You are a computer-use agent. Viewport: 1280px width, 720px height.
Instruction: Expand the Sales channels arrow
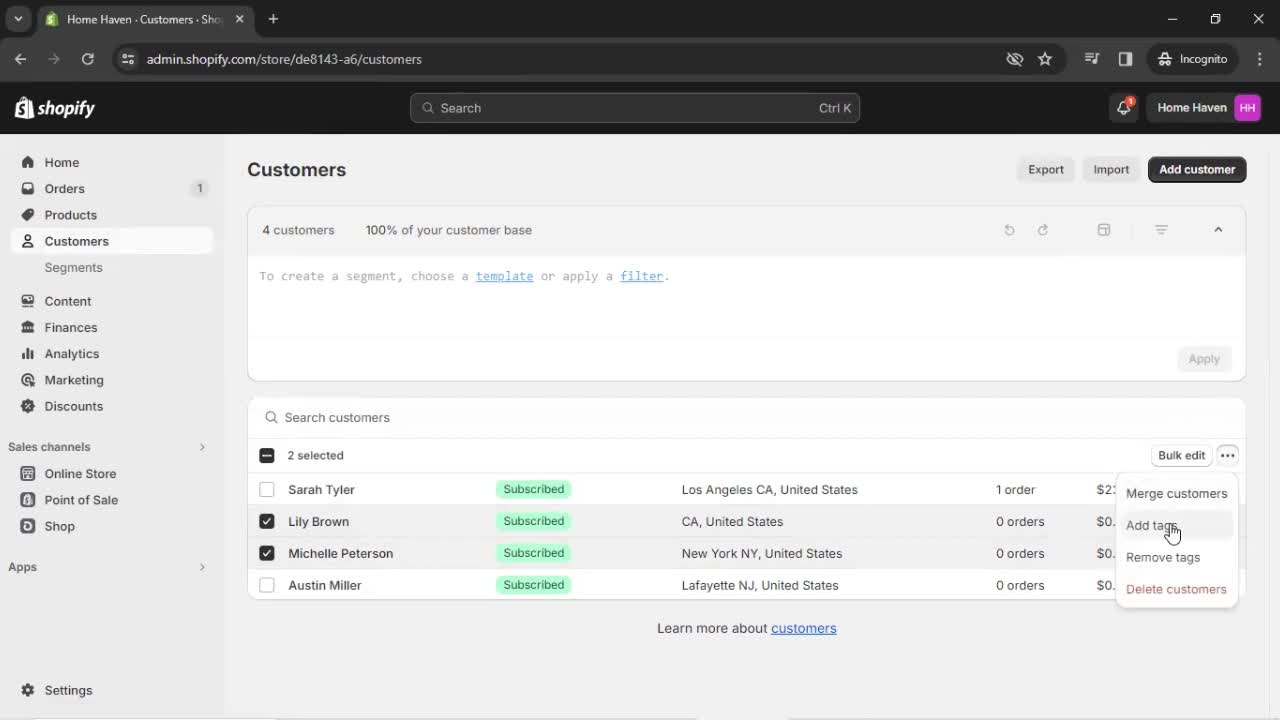coord(202,447)
